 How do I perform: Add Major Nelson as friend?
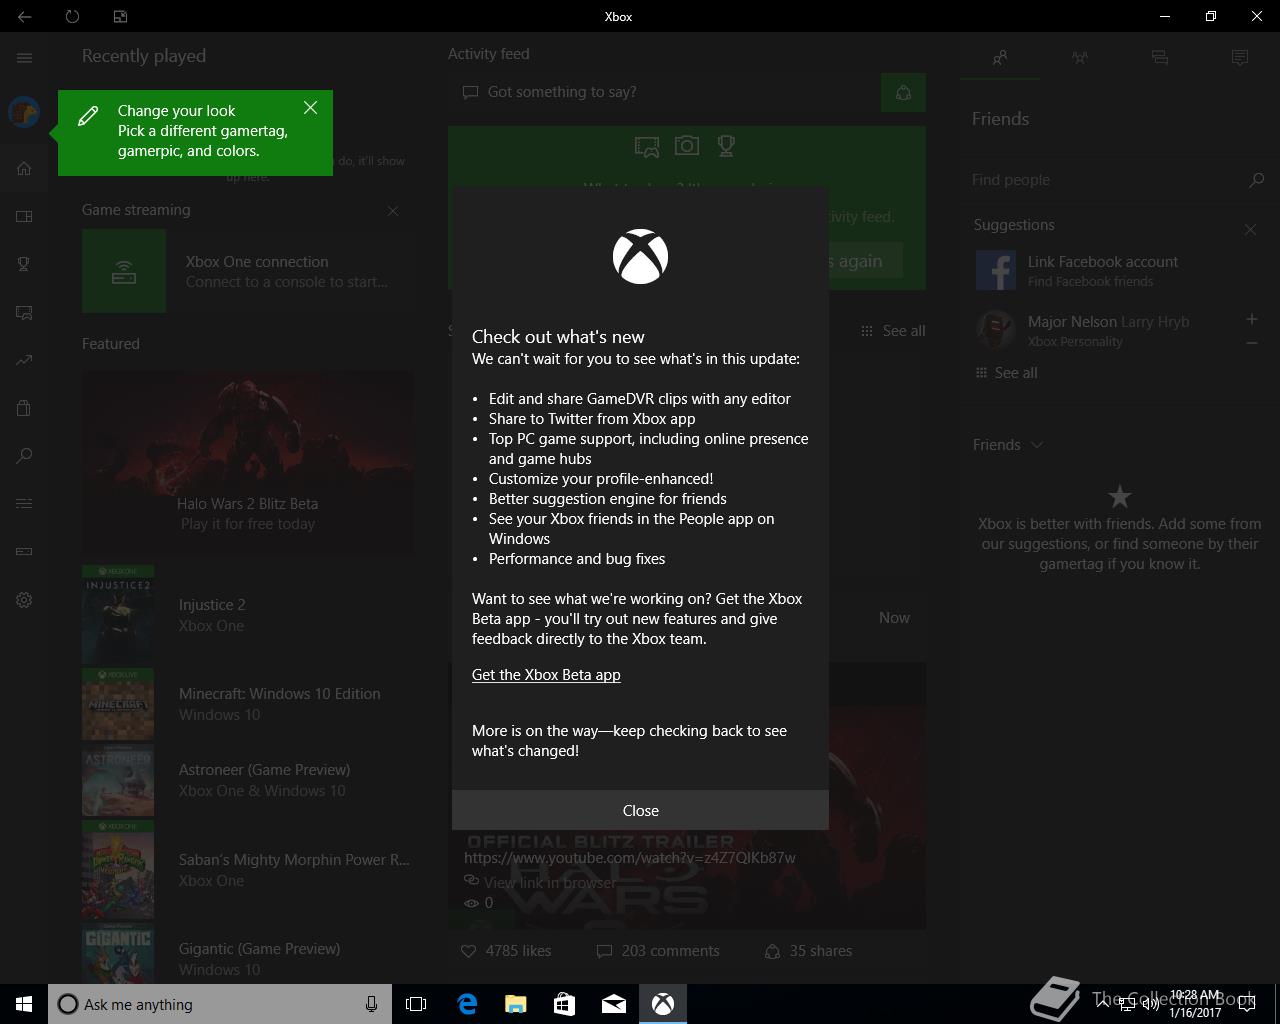pyautogui.click(x=1251, y=319)
